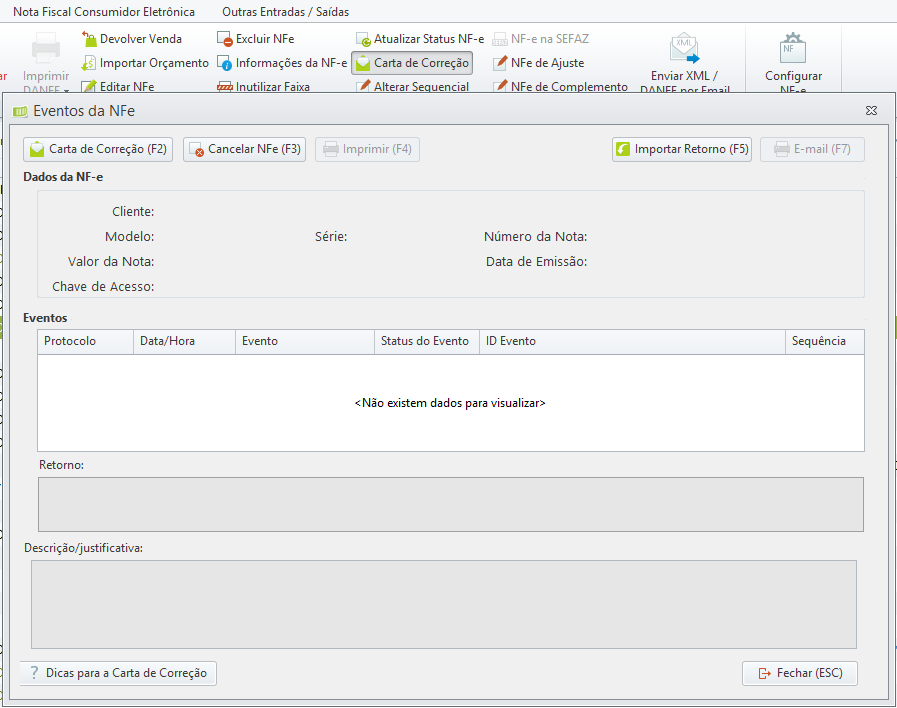This screenshot has width=897, height=708.
Task: Close the Eventos da NFe dialog window
Action: pos(871,110)
